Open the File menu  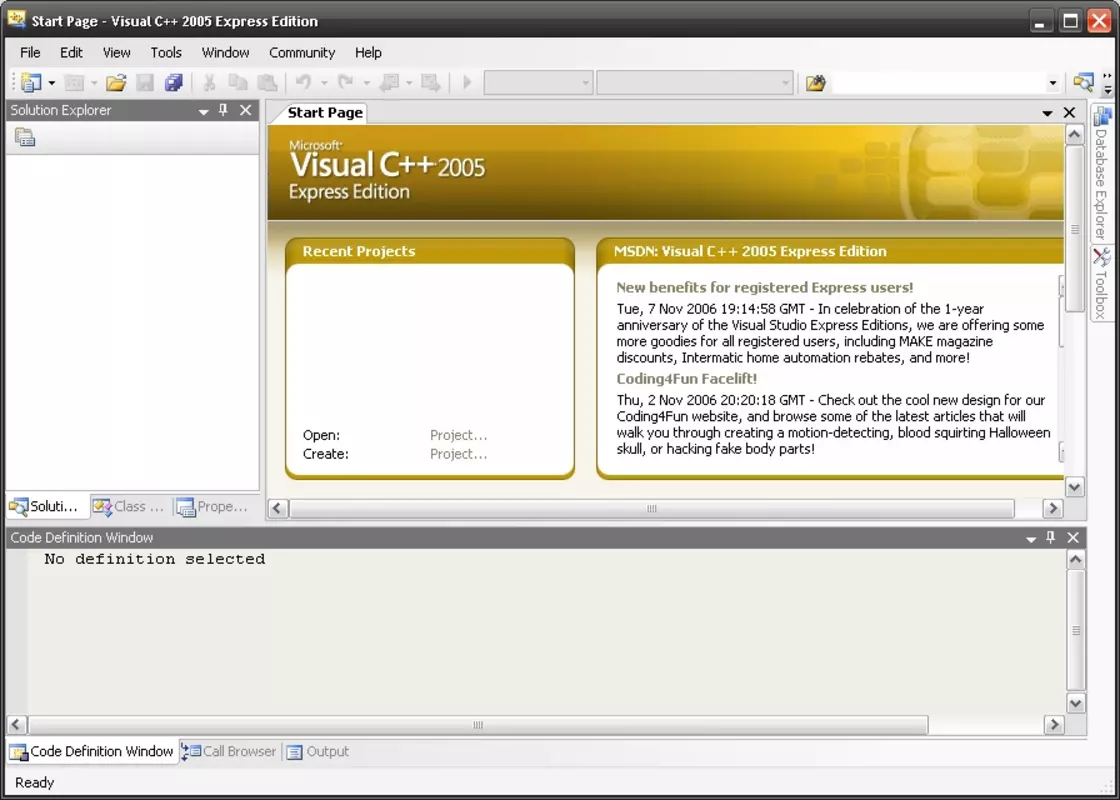click(30, 52)
